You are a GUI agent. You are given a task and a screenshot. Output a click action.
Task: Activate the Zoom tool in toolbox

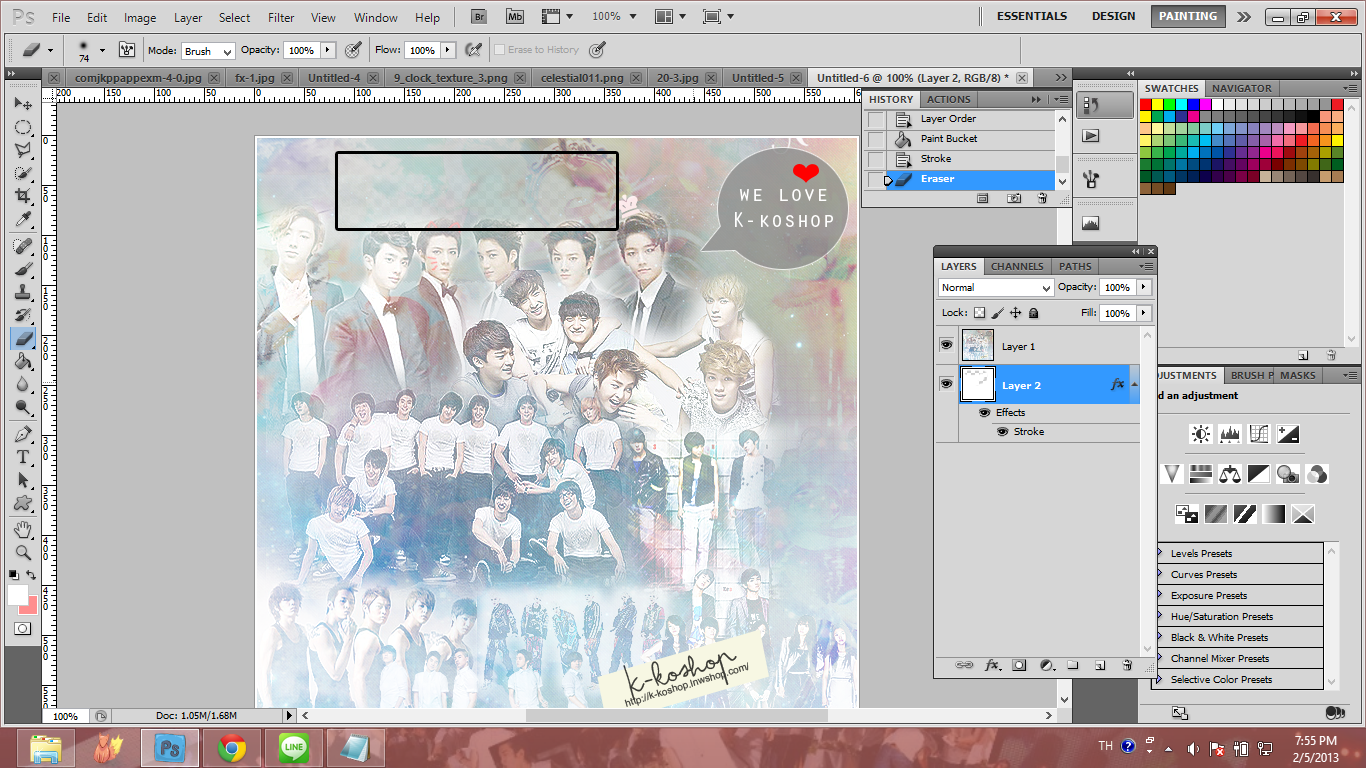click(22, 552)
